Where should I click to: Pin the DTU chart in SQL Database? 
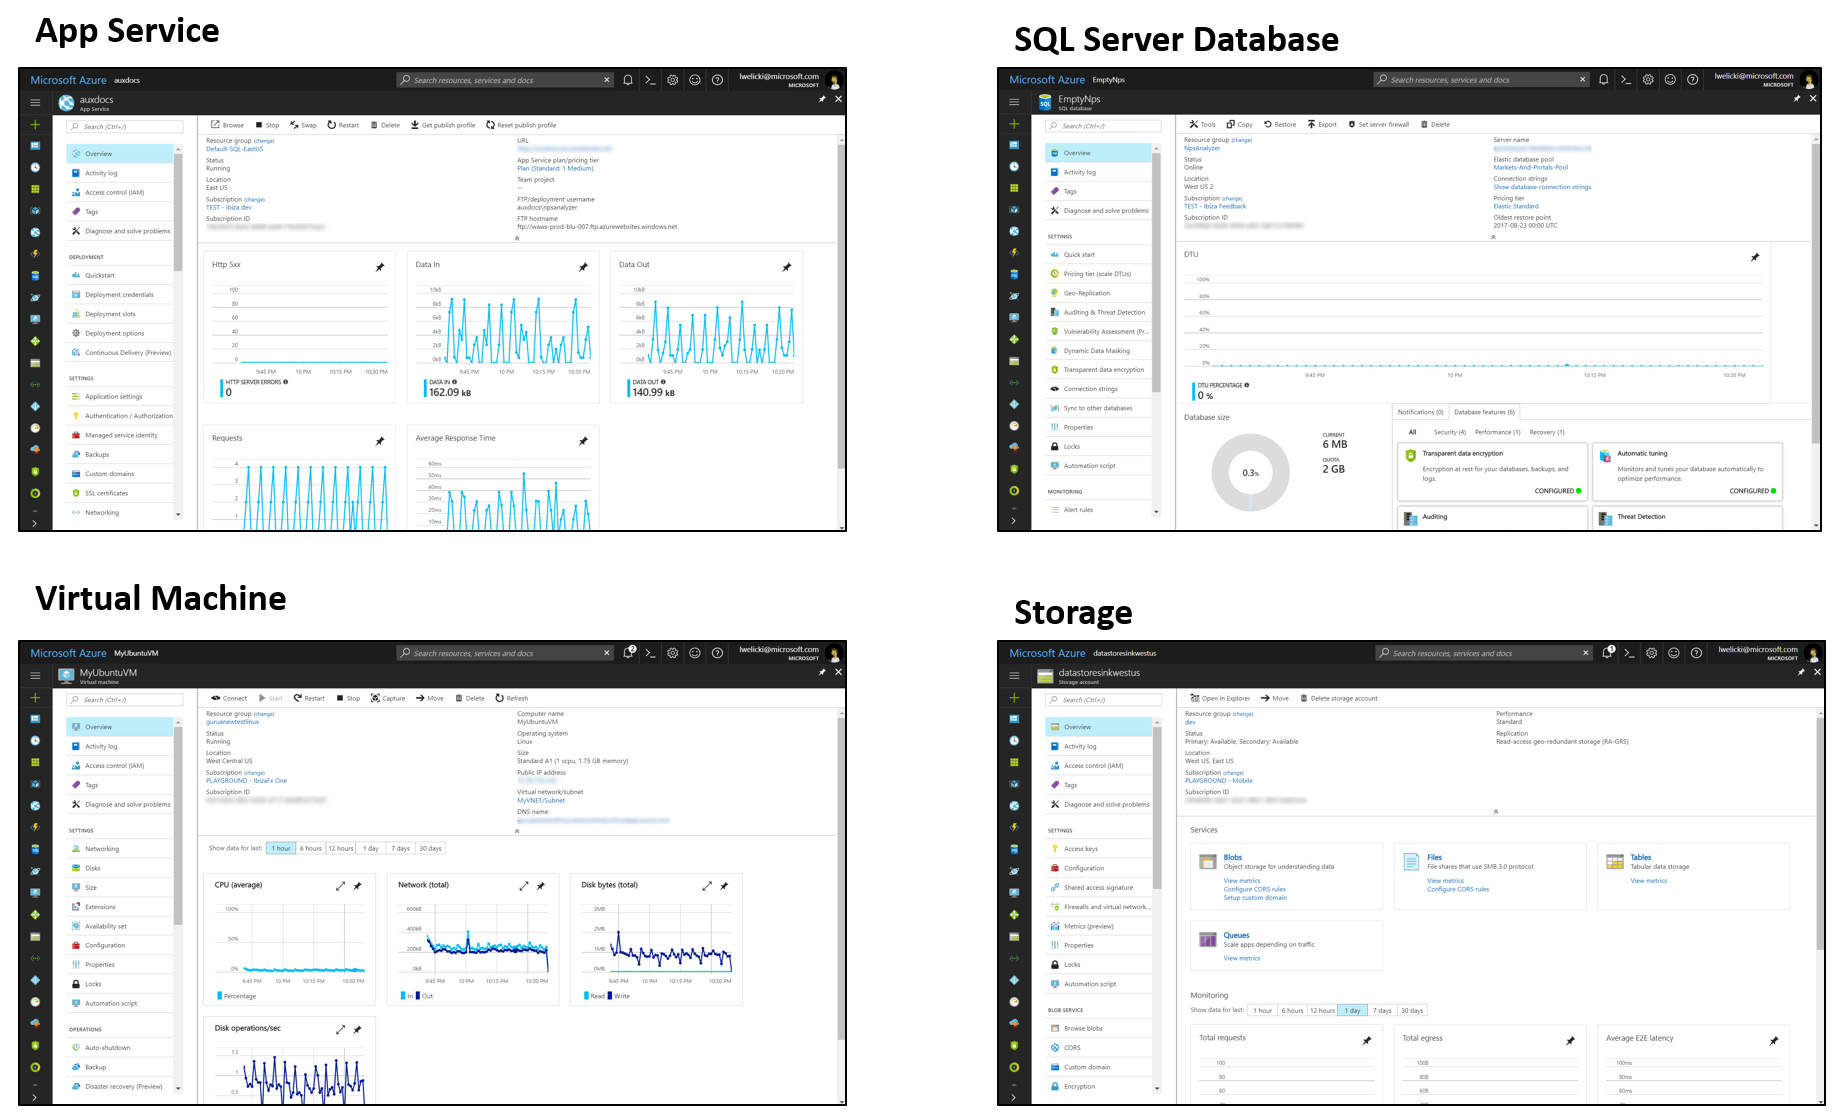[1755, 257]
